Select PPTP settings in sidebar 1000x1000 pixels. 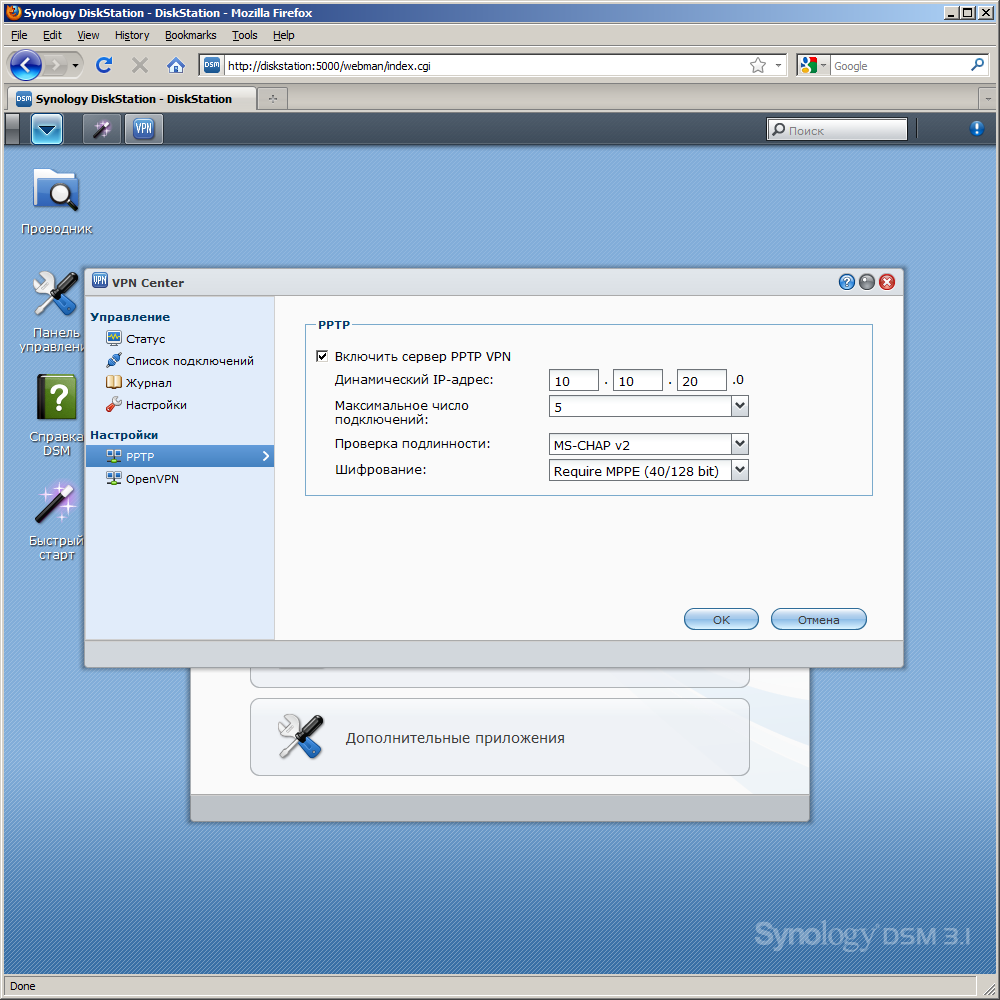tap(180, 456)
